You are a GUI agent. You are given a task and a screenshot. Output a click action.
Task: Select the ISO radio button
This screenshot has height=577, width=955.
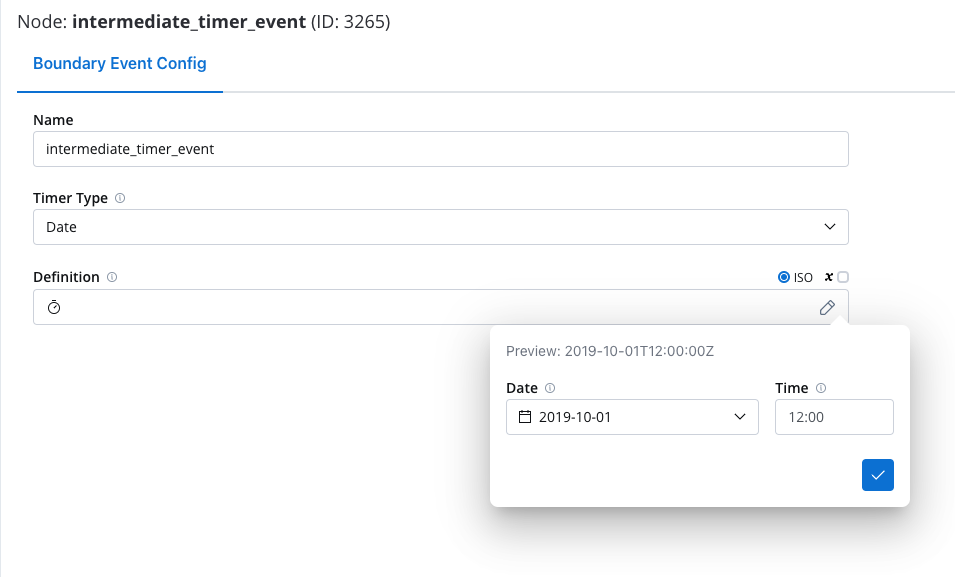(784, 277)
